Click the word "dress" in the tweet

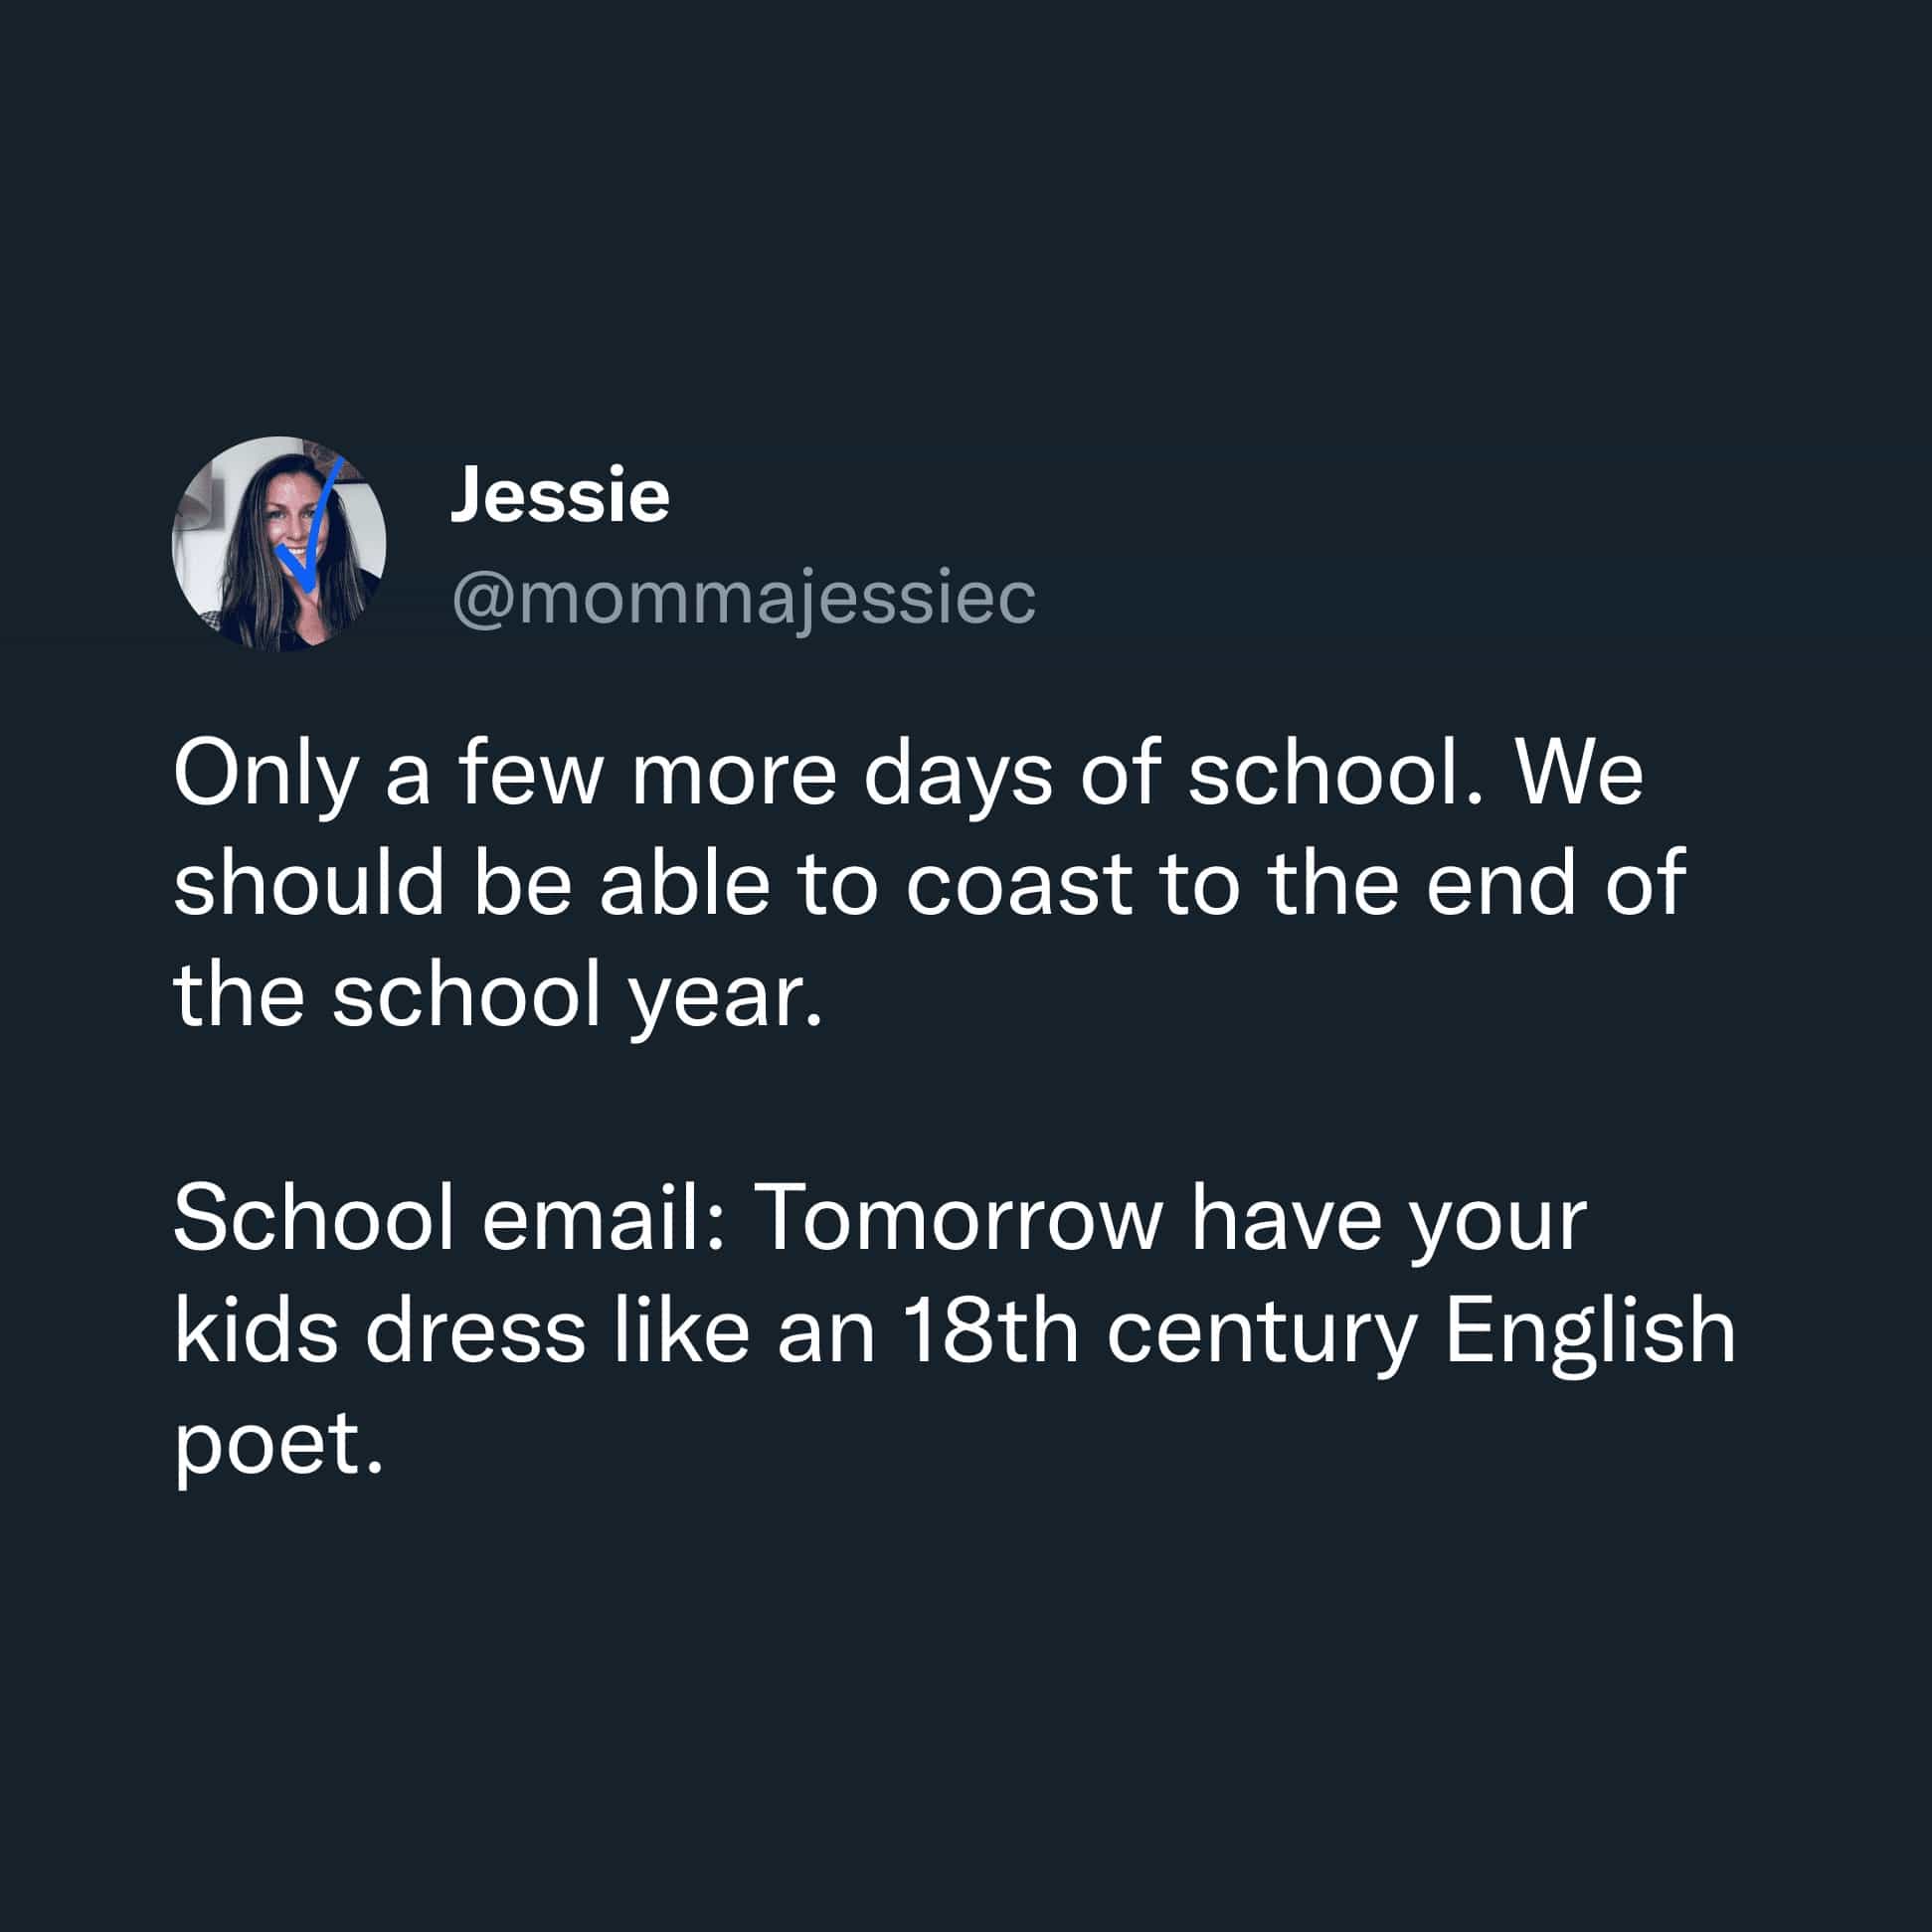475,1331
